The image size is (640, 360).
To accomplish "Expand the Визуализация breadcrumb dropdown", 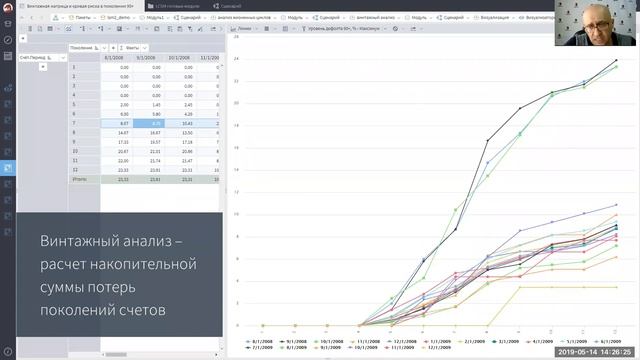I will tap(513, 18).
